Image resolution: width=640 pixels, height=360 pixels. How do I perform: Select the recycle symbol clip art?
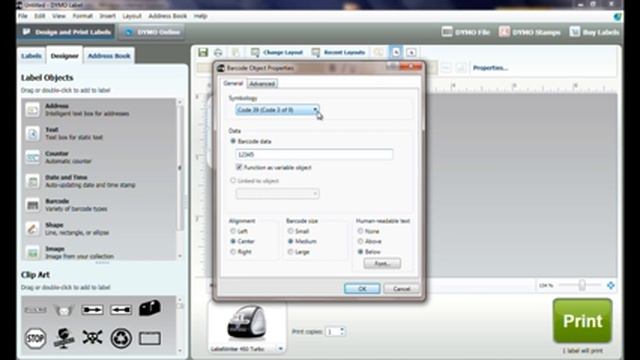point(121,338)
